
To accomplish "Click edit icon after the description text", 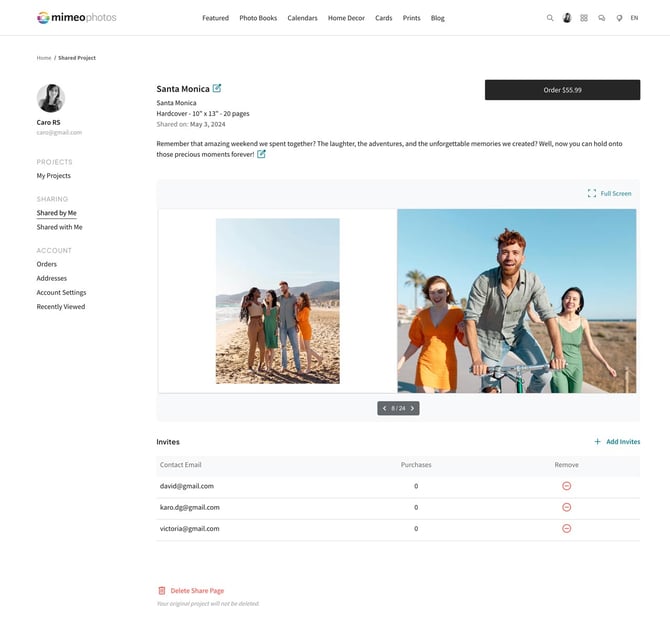I will click(262, 154).
